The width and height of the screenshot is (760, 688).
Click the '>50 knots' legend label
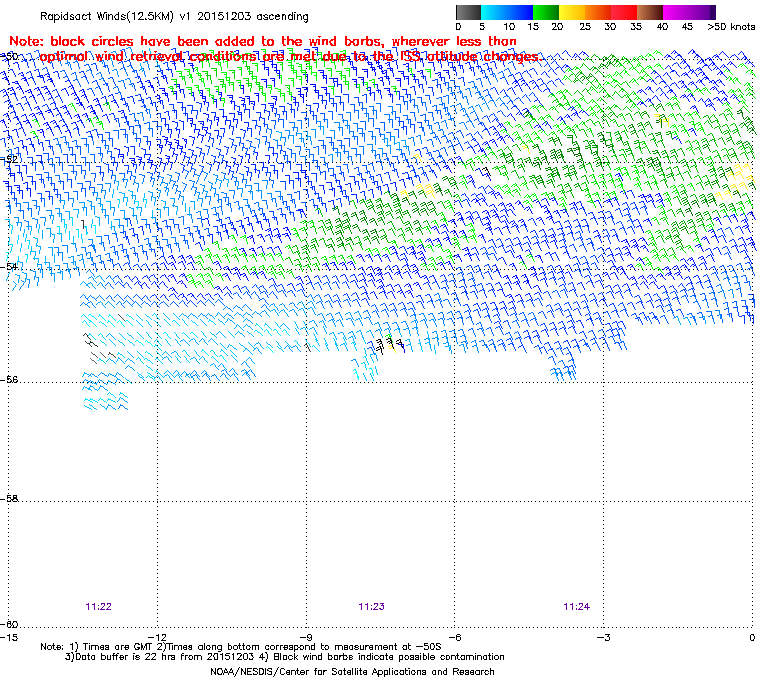[x=731, y=27]
